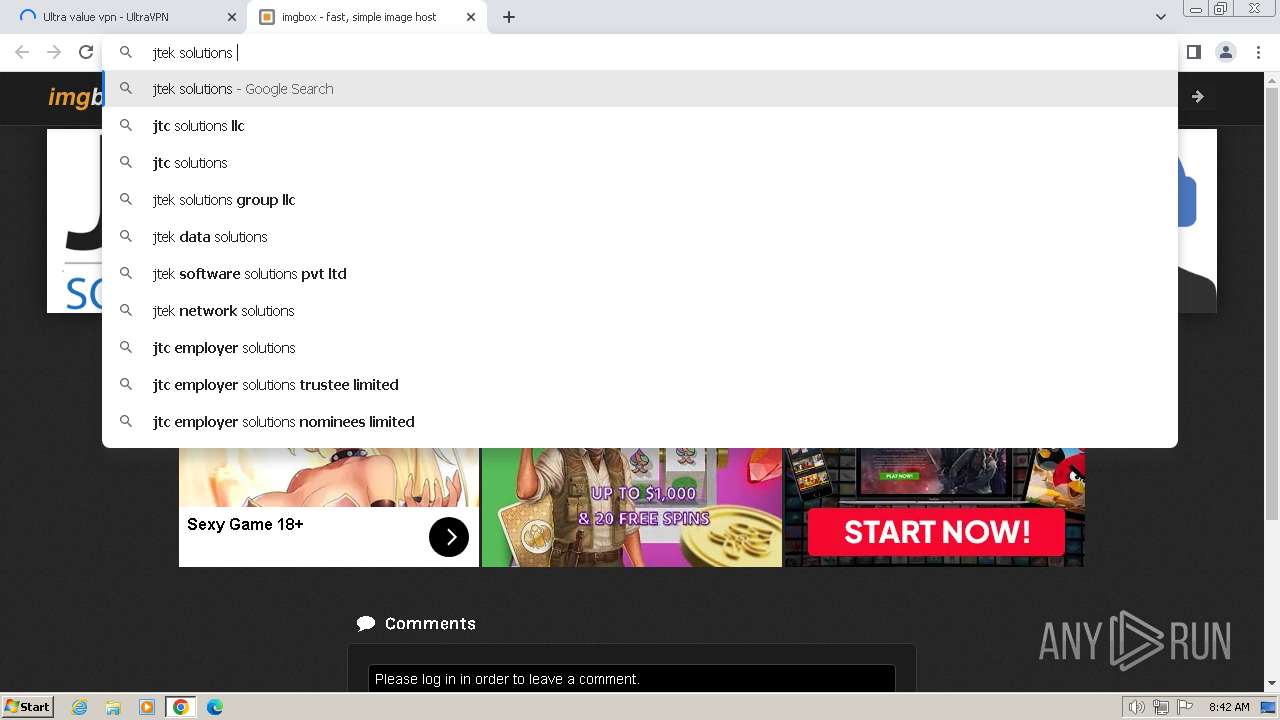Open File Explorer from taskbar
Viewport: 1280px width, 720px height.
coord(113,707)
